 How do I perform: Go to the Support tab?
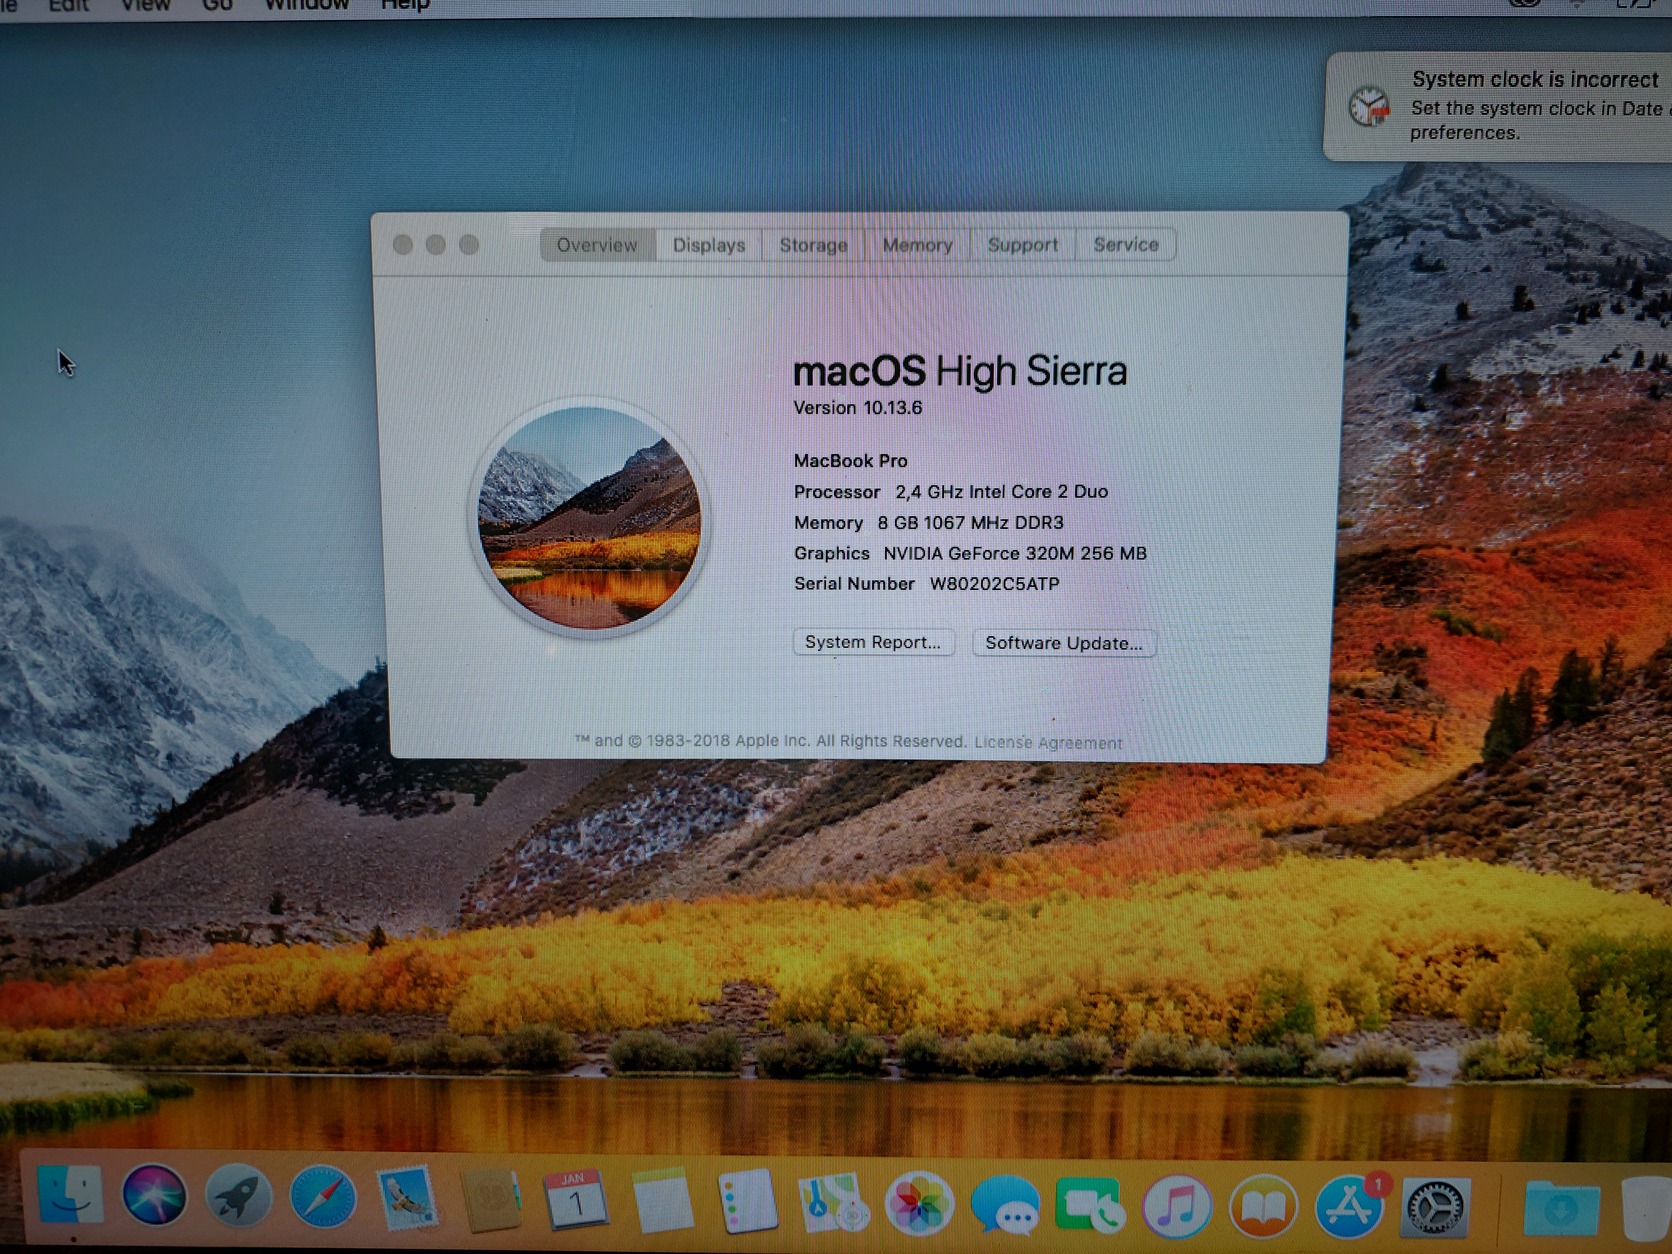click(1022, 245)
